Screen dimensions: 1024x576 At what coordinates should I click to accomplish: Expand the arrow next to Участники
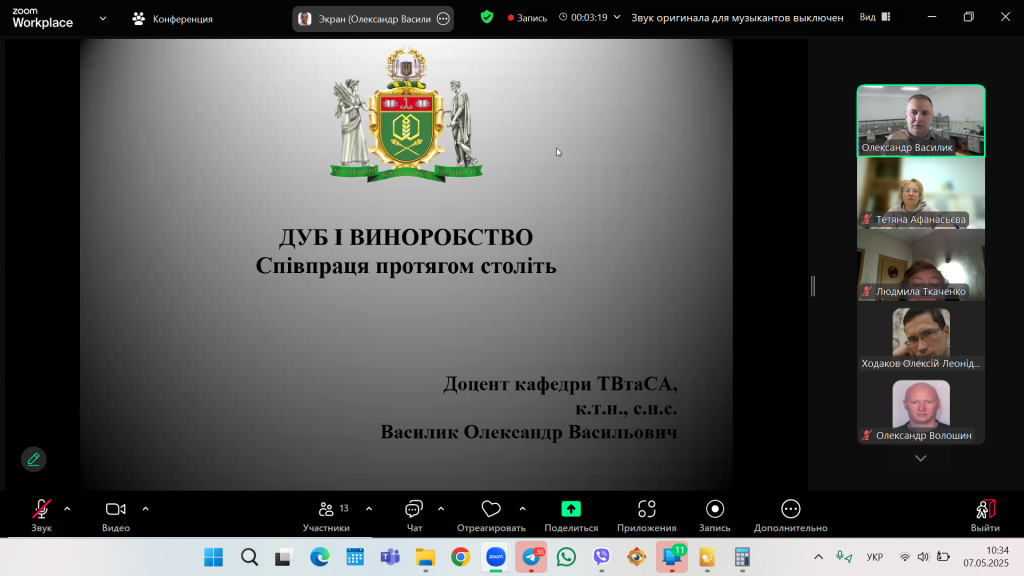[369, 509]
